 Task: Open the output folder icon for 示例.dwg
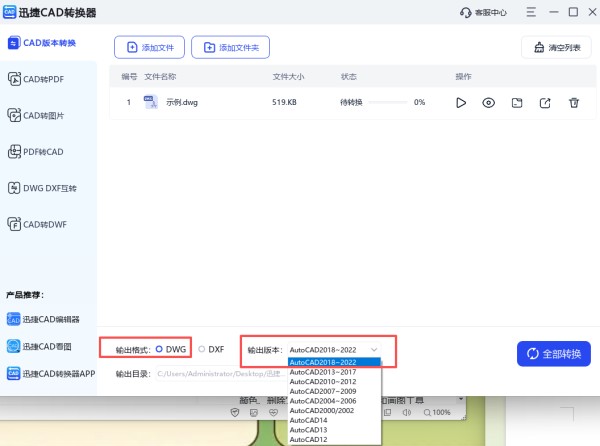click(517, 102)
